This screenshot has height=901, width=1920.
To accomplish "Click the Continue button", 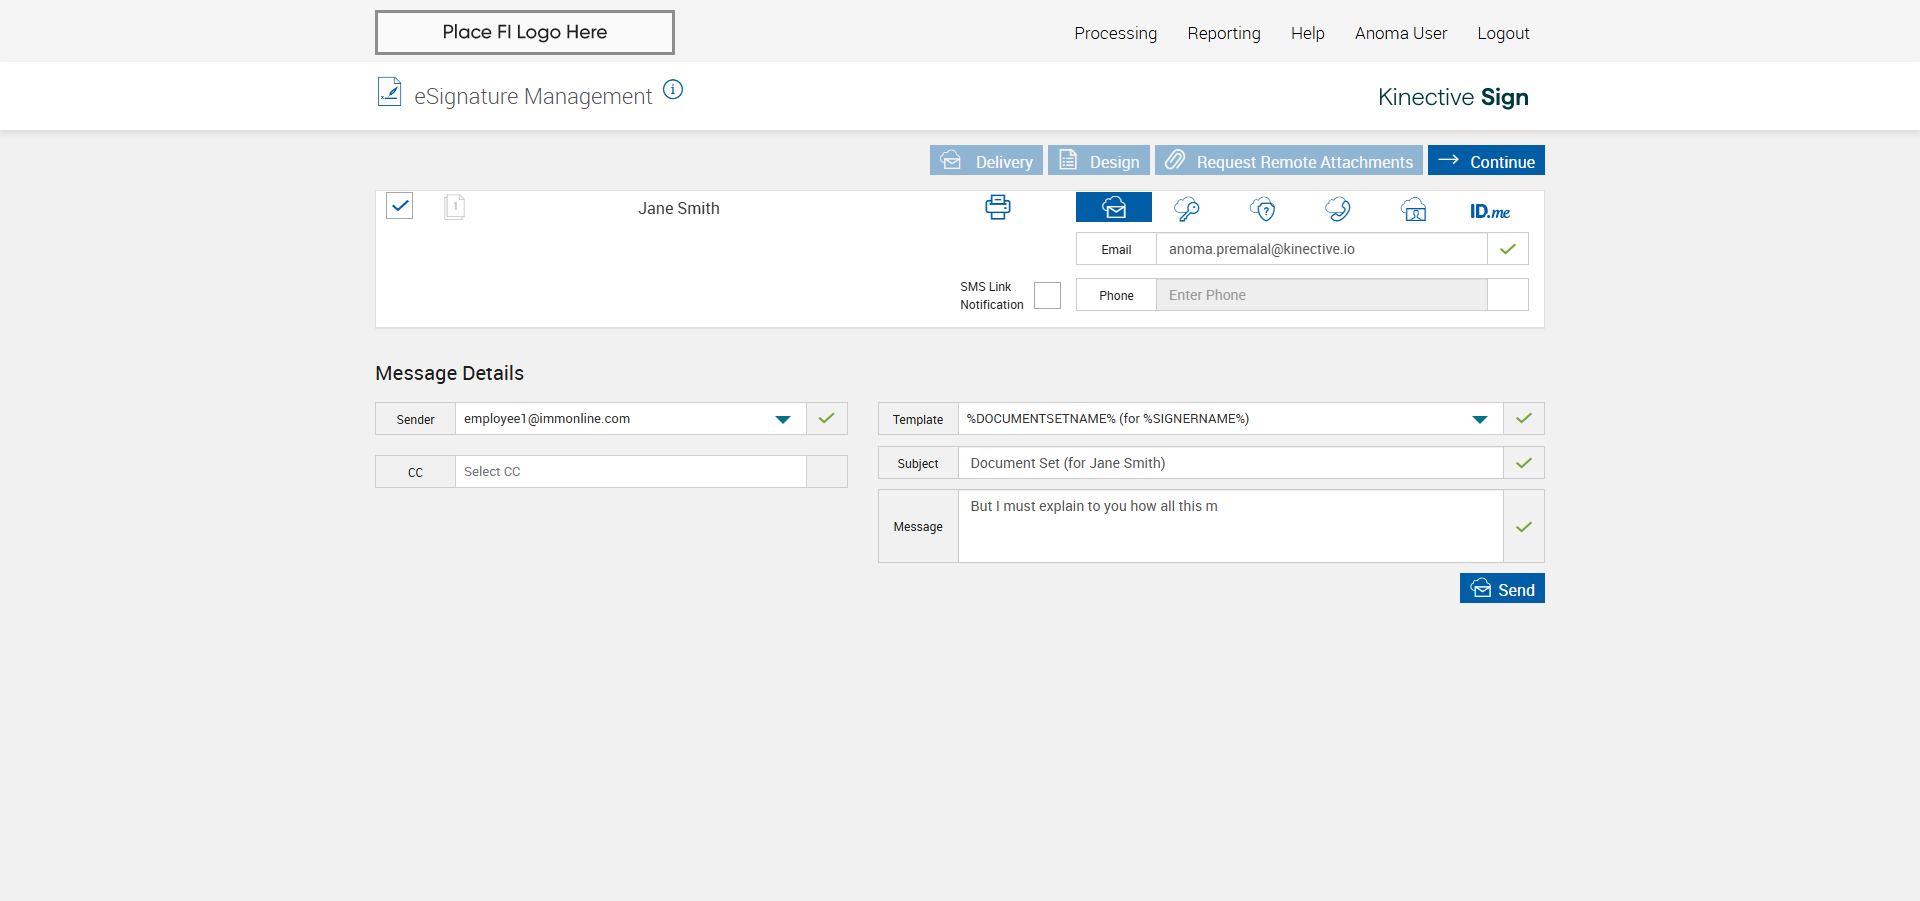I will coord(1486,161).
